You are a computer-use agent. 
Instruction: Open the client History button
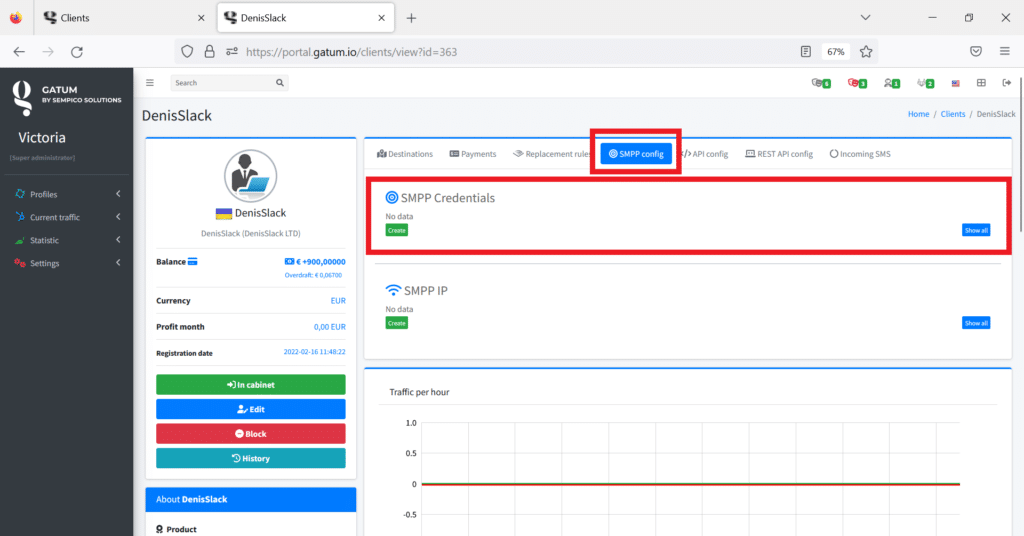tap(251, 458)
